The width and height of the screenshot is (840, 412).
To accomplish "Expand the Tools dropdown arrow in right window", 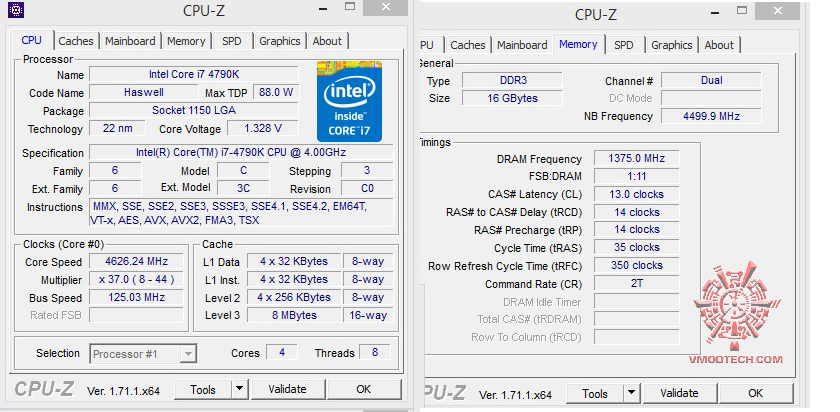I will point(632,394).
